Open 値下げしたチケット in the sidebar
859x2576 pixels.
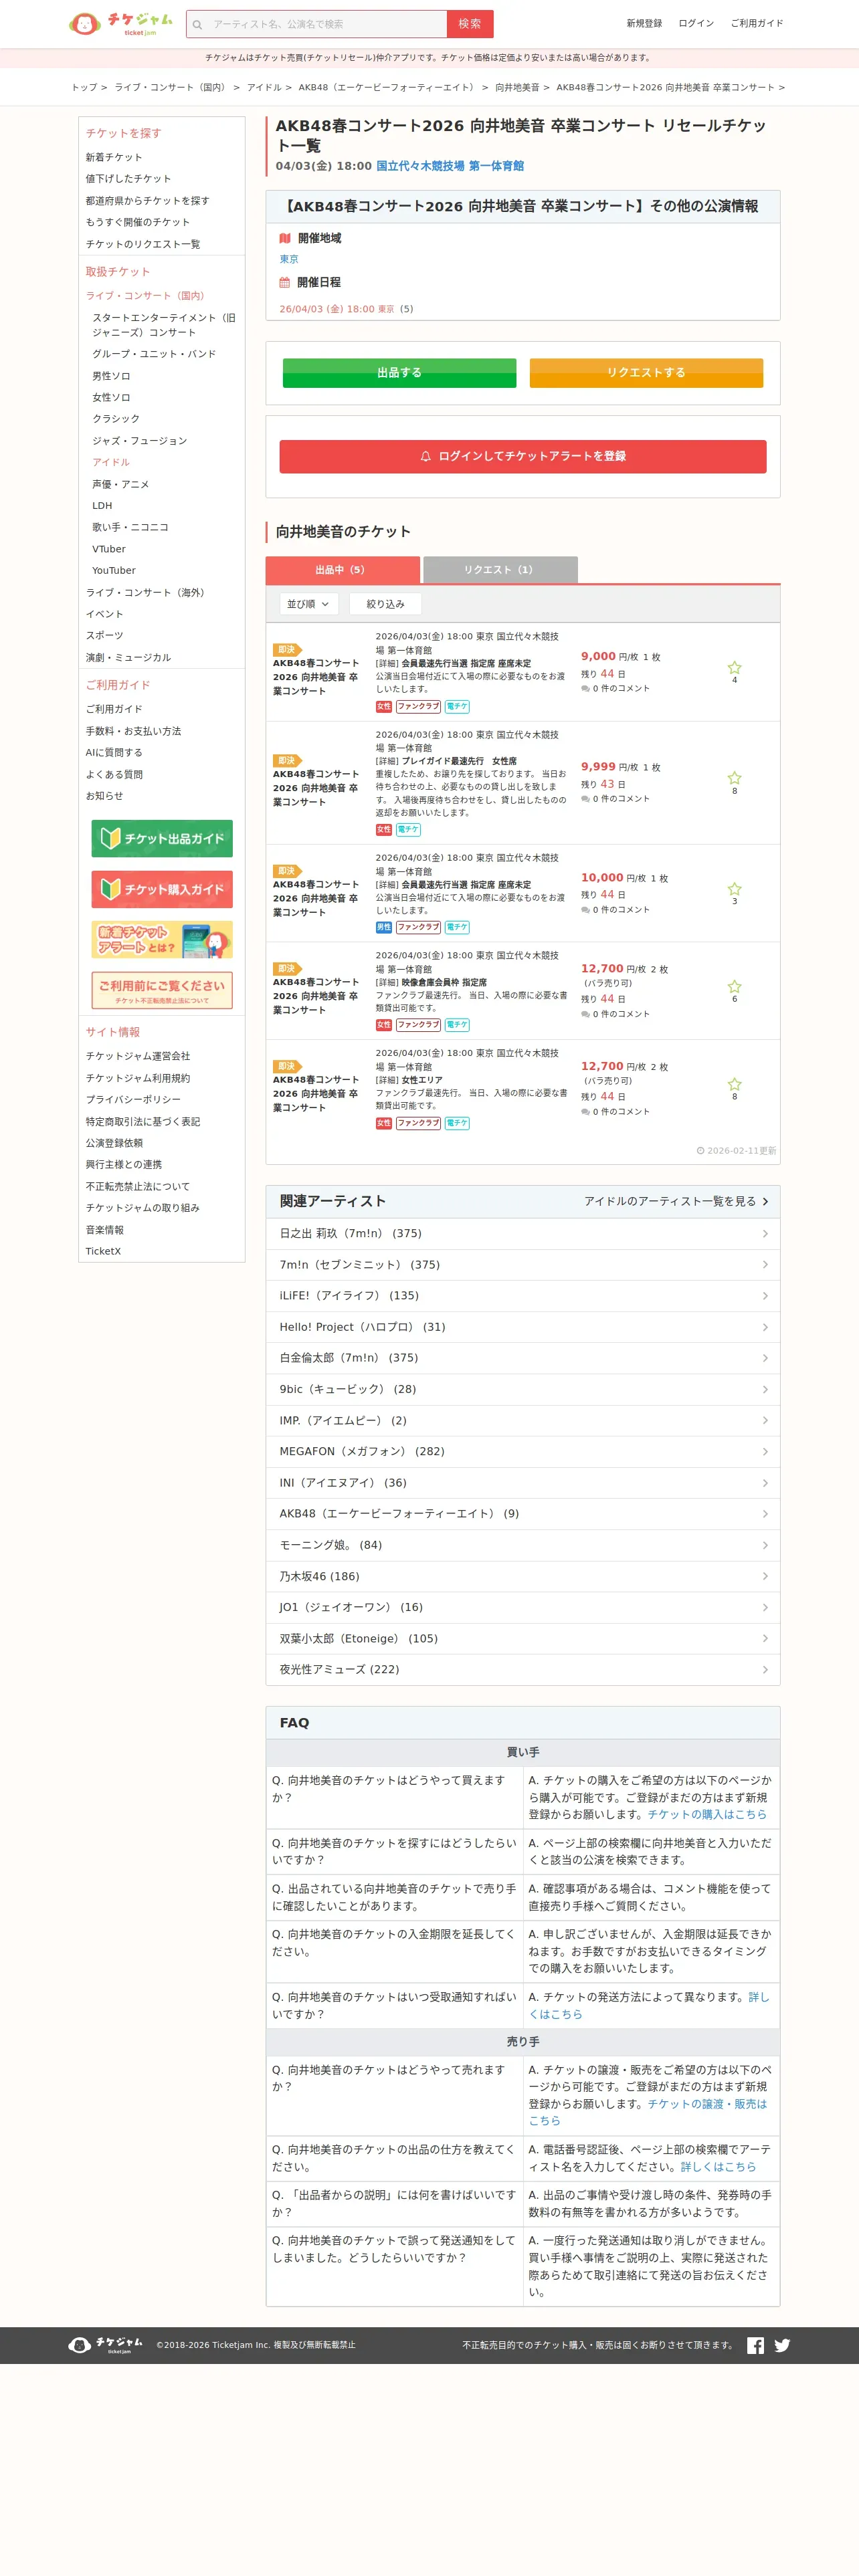coord(129,179)
